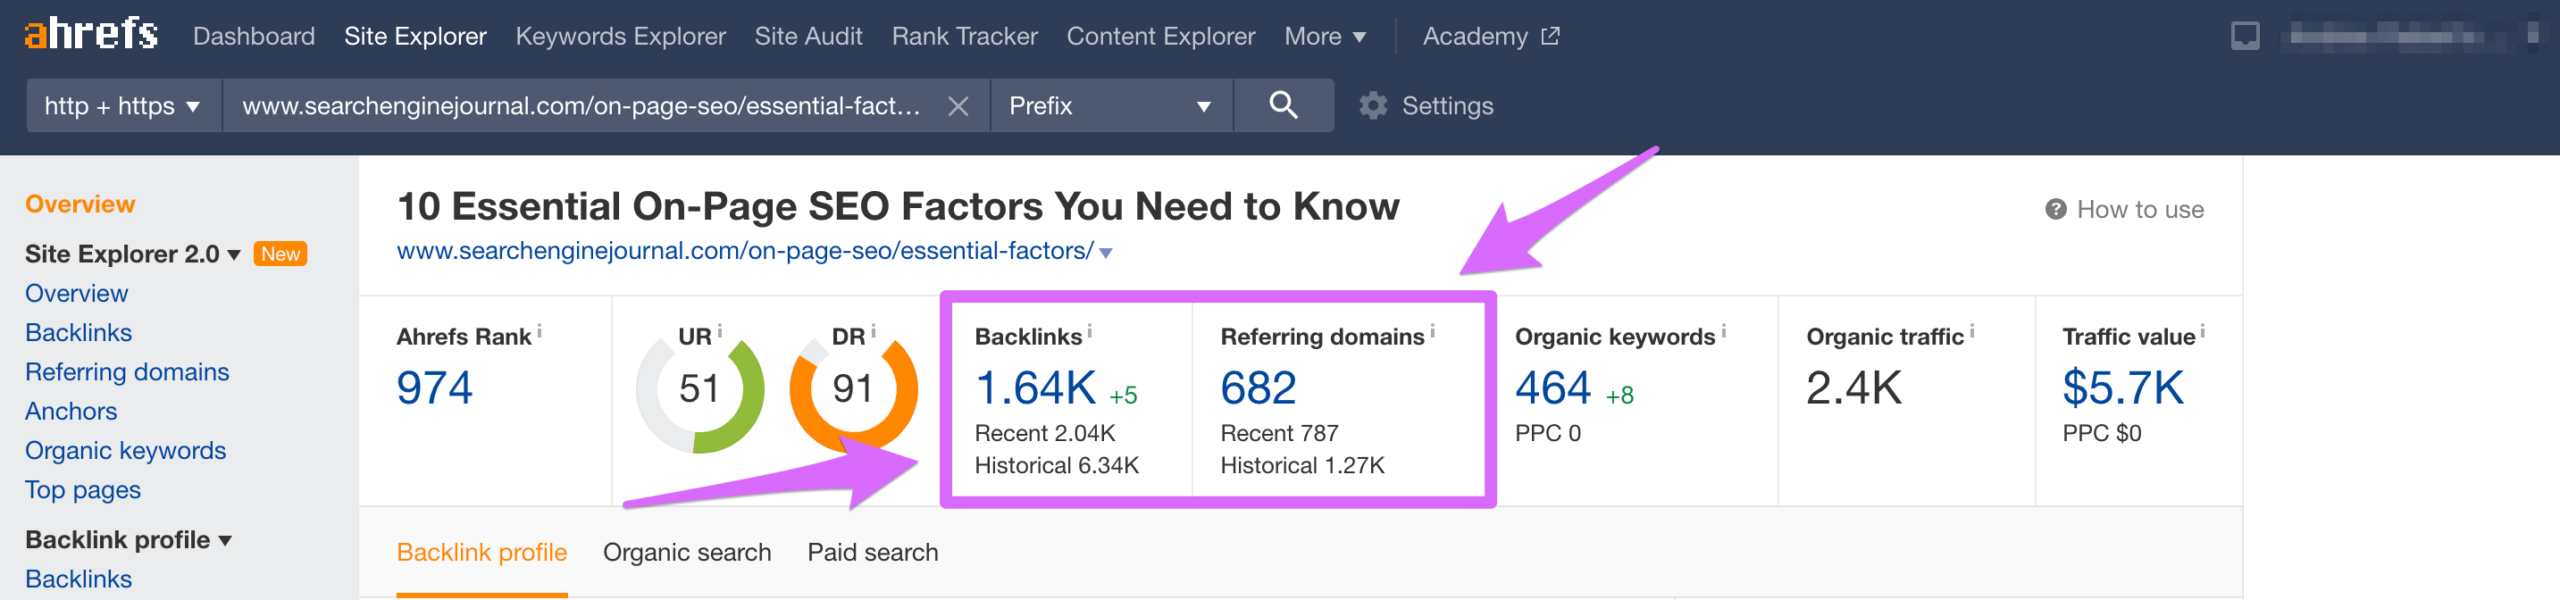Open Referring domains in the sidebar

tap(127, 372)
